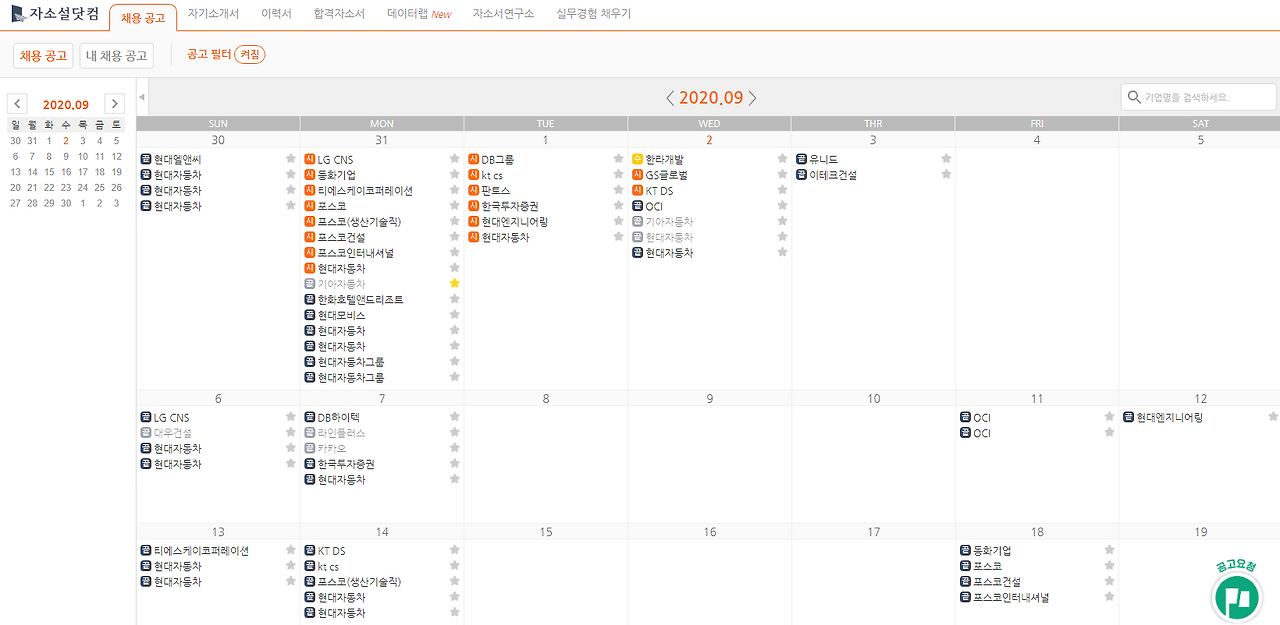This screenshot has width=1280, height=625.
Task: Open the 라인플러스 job posting
Action: point(342,433)
